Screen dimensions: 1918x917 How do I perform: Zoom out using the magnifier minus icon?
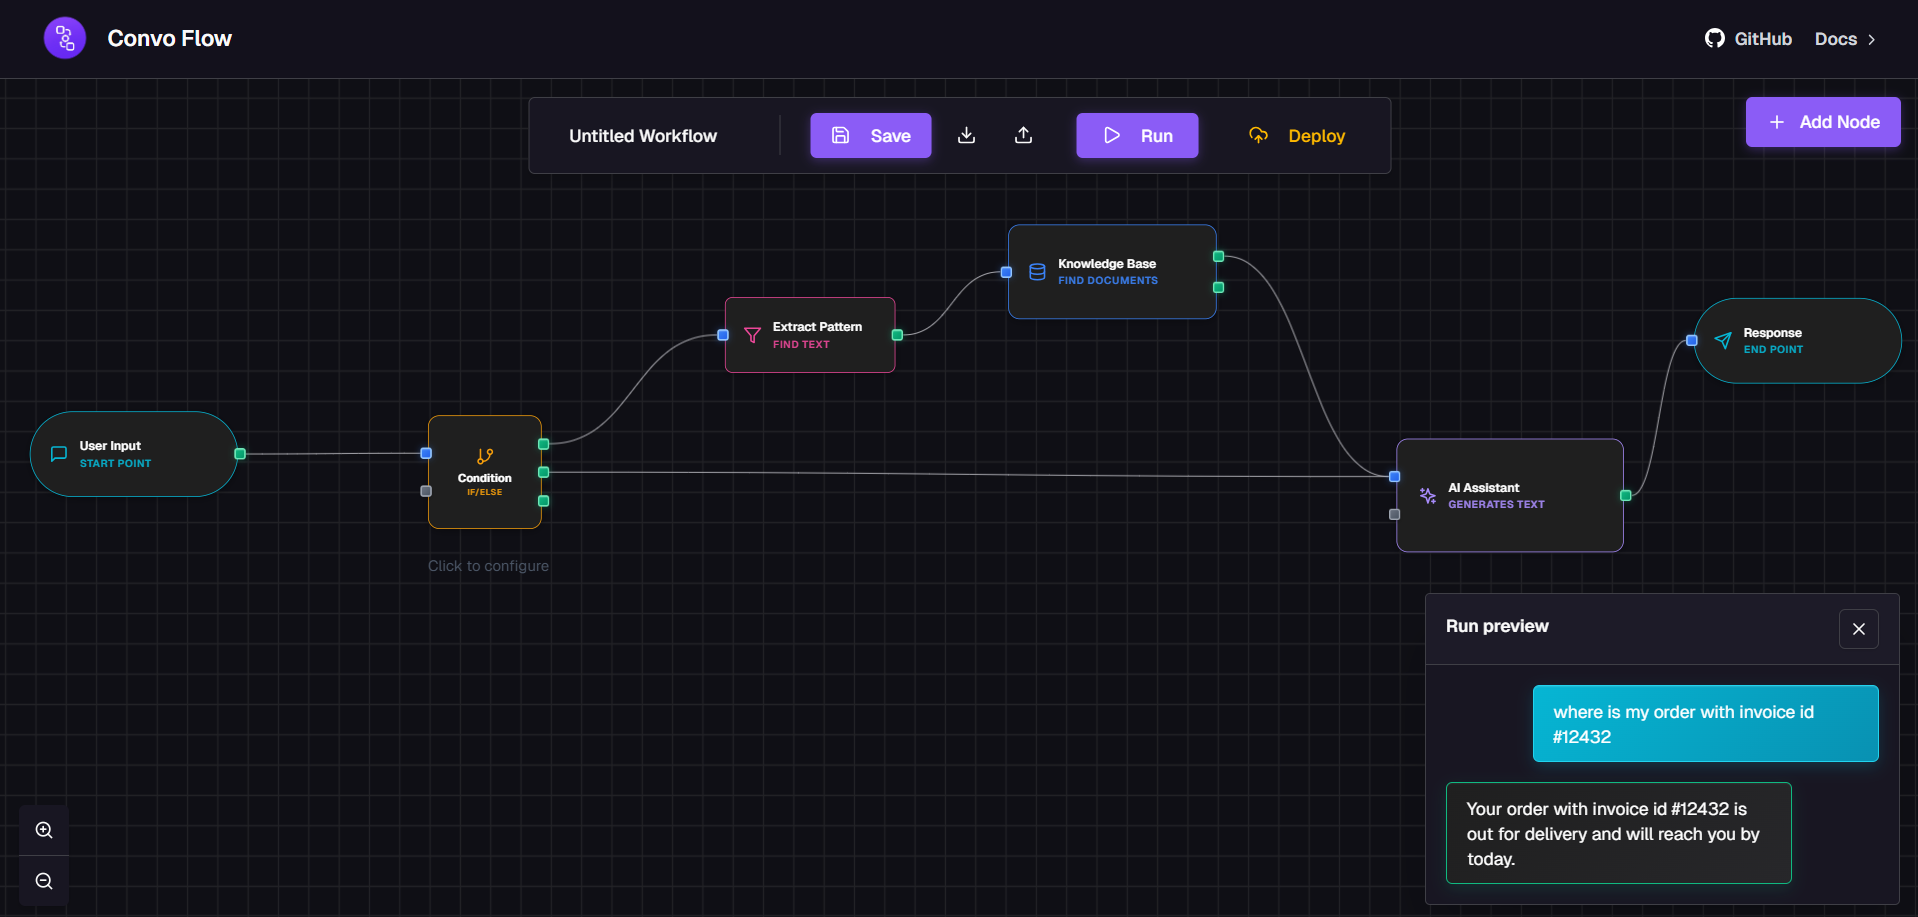(43, 881)
